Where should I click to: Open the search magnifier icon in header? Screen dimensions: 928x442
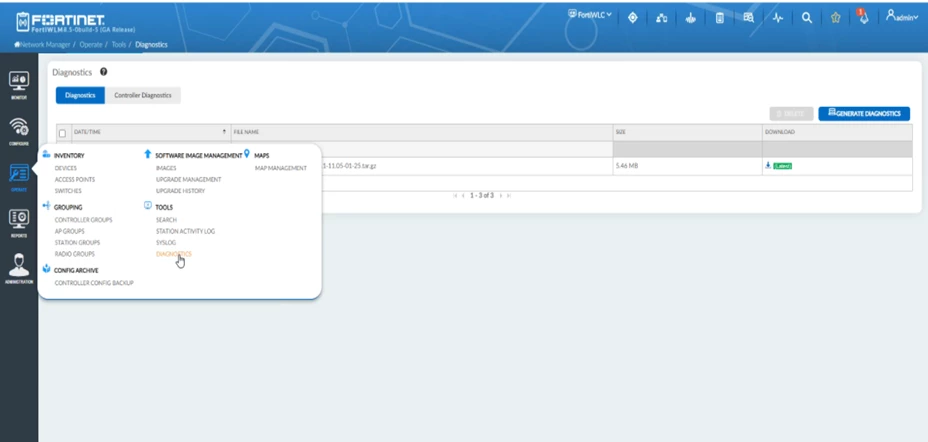click(806, 18)
